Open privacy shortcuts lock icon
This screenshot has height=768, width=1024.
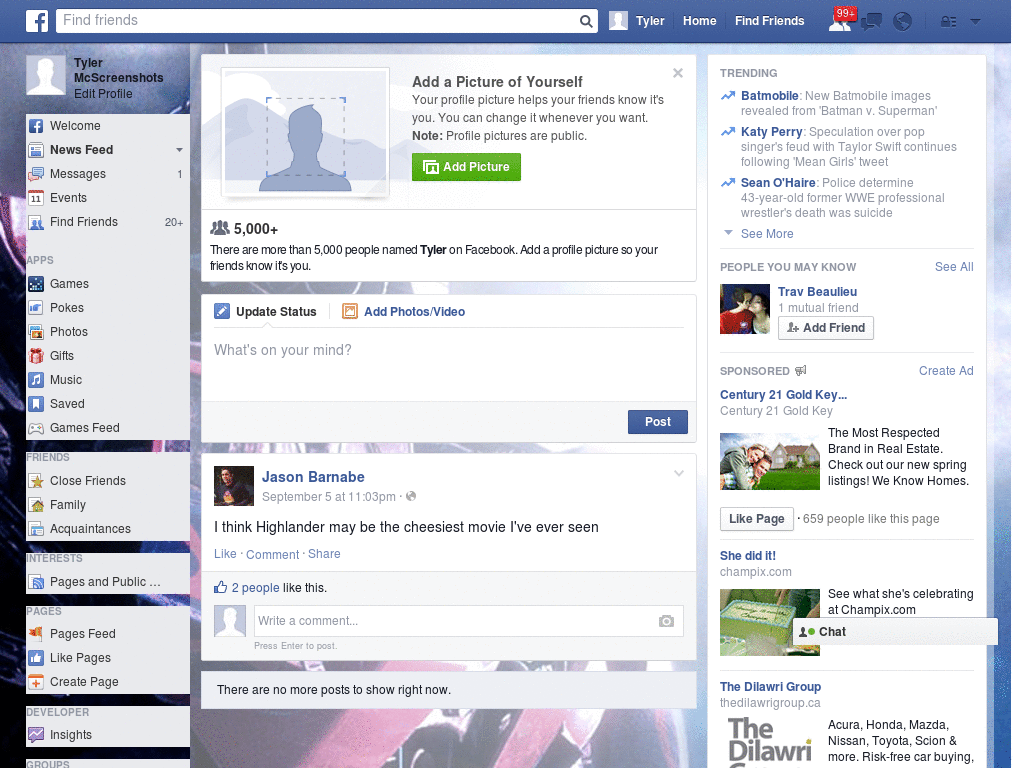coord(948,22)
